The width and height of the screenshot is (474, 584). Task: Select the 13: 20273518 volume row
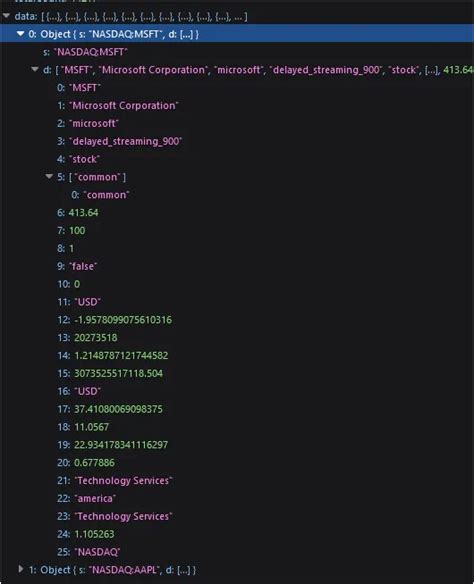coord(87,337)
